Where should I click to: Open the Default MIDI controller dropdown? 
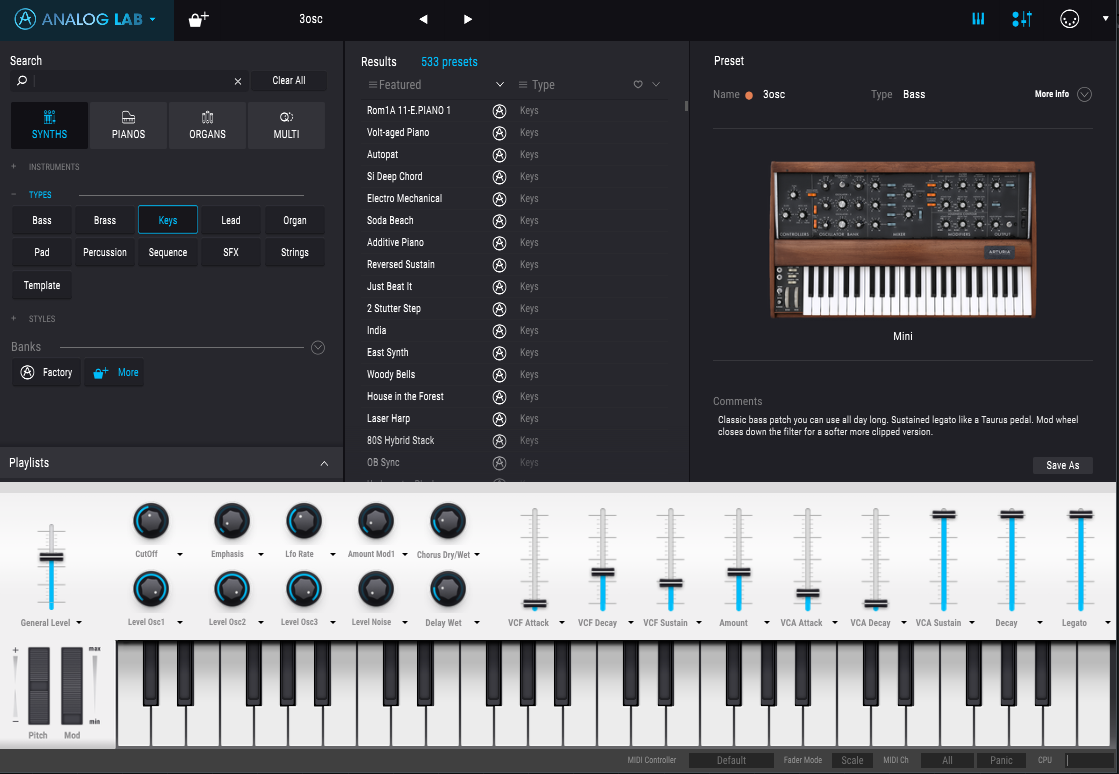pyautogui.click(x=730, y=760)
